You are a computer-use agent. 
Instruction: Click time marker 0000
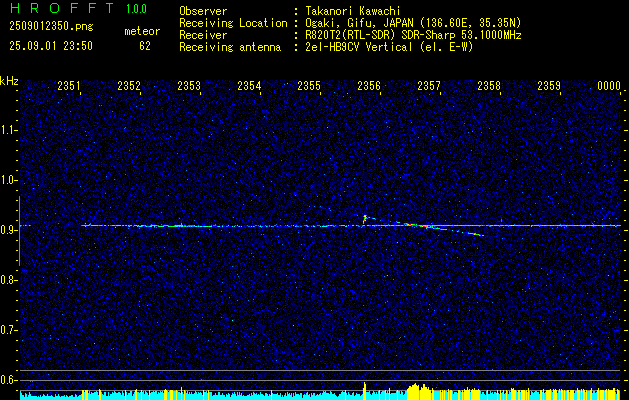coord(609,86)
